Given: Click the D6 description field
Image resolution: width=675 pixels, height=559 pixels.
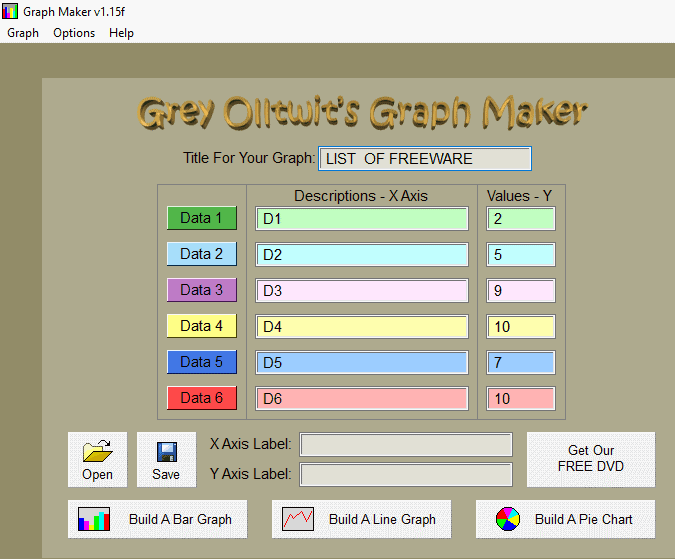Looking at the screenshot, I should click(362, 398).
